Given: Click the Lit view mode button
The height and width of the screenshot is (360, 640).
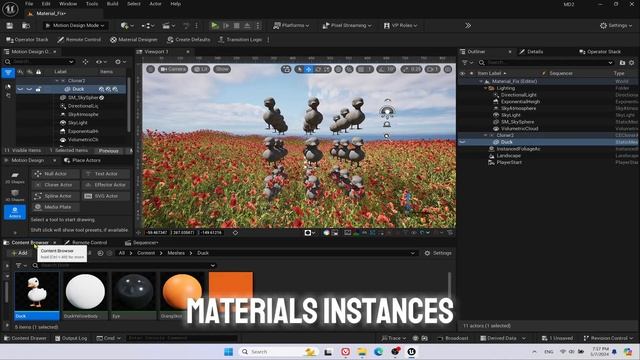Looking at the screenshot, I should tap(200, 69).
